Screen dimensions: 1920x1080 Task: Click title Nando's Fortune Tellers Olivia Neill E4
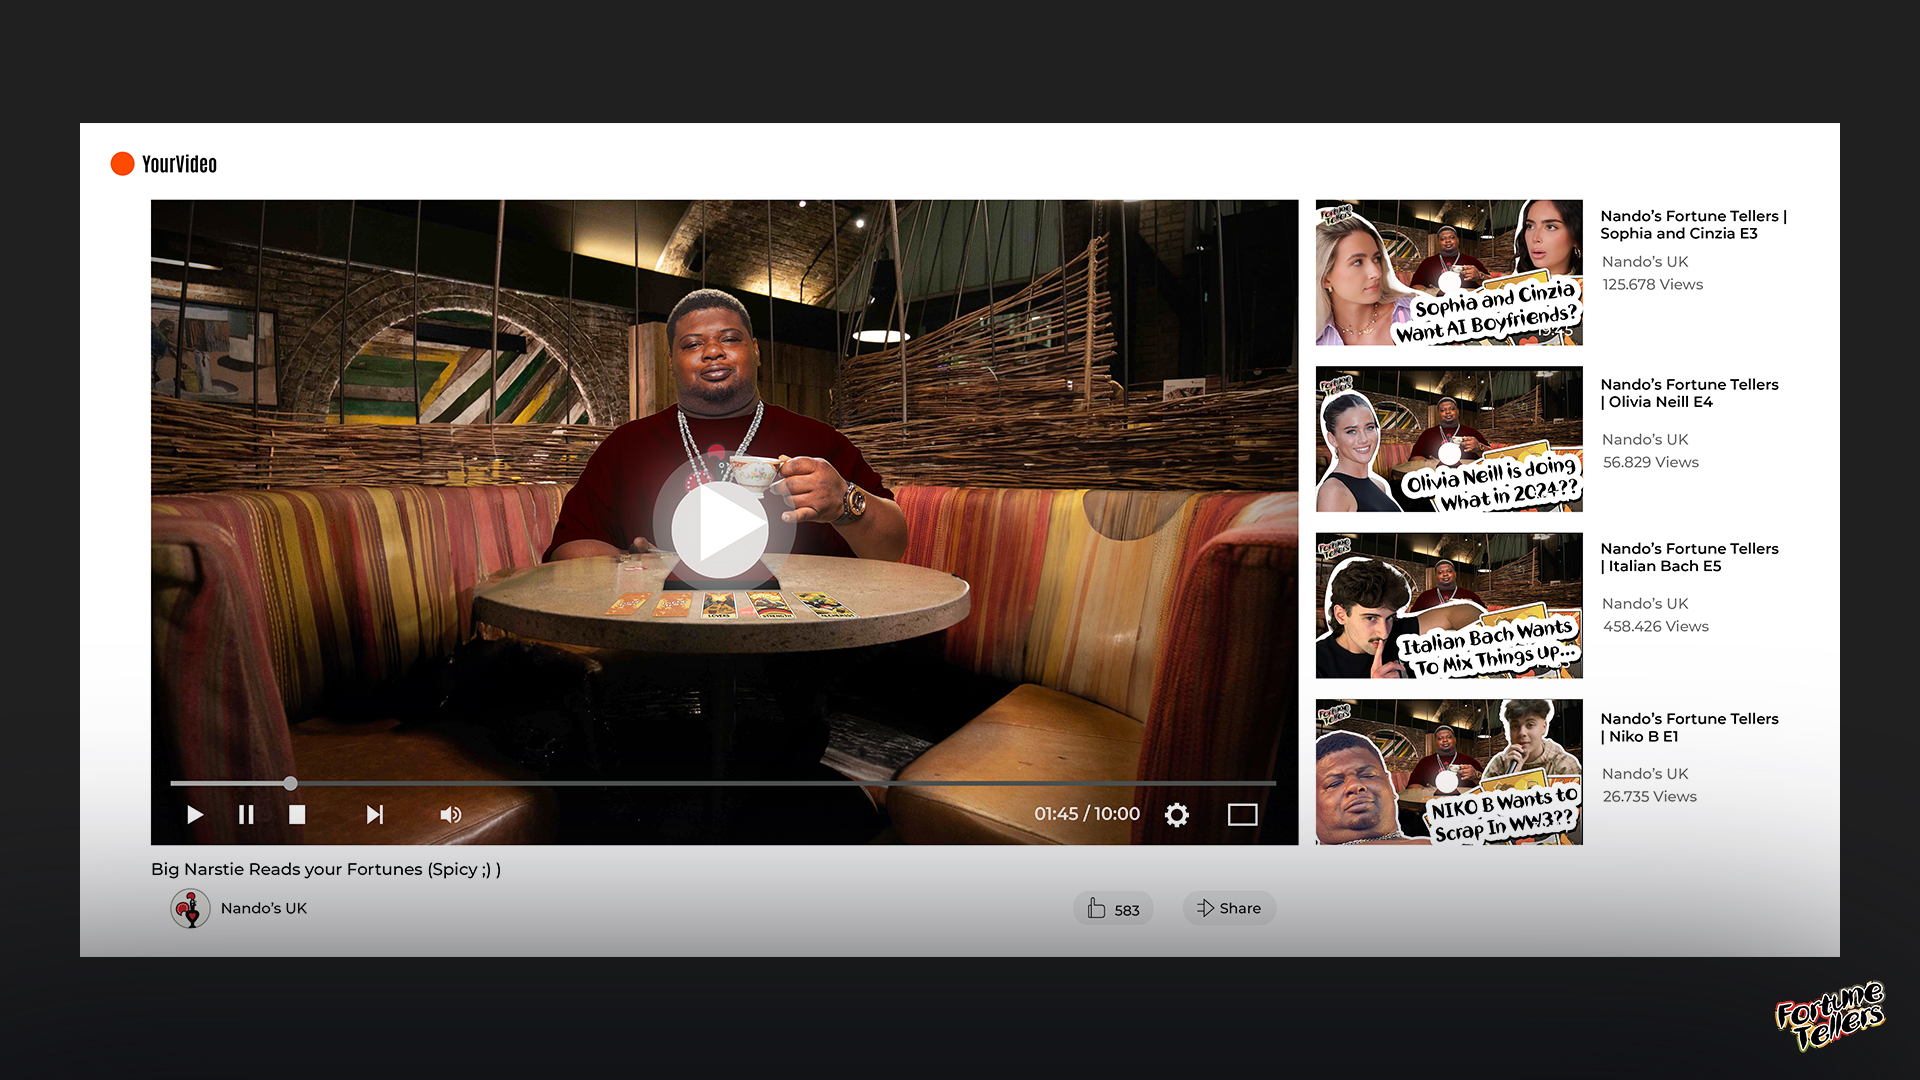1689,393
